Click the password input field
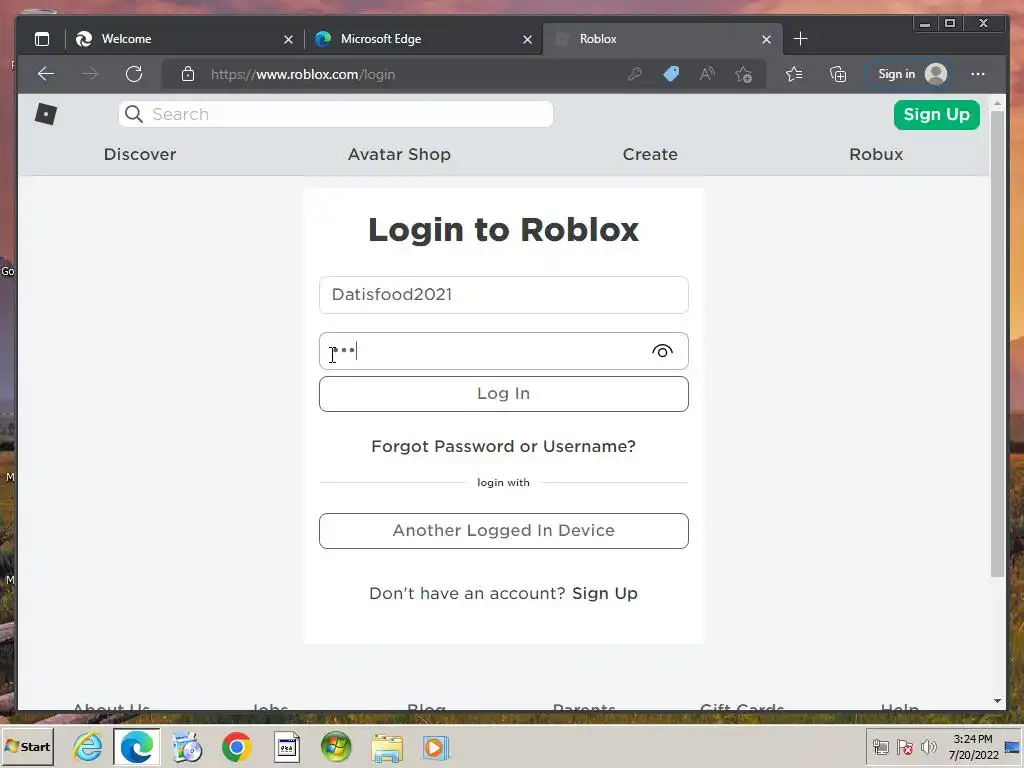Viewport: 1024px width, 768px height. click(504, 351)
